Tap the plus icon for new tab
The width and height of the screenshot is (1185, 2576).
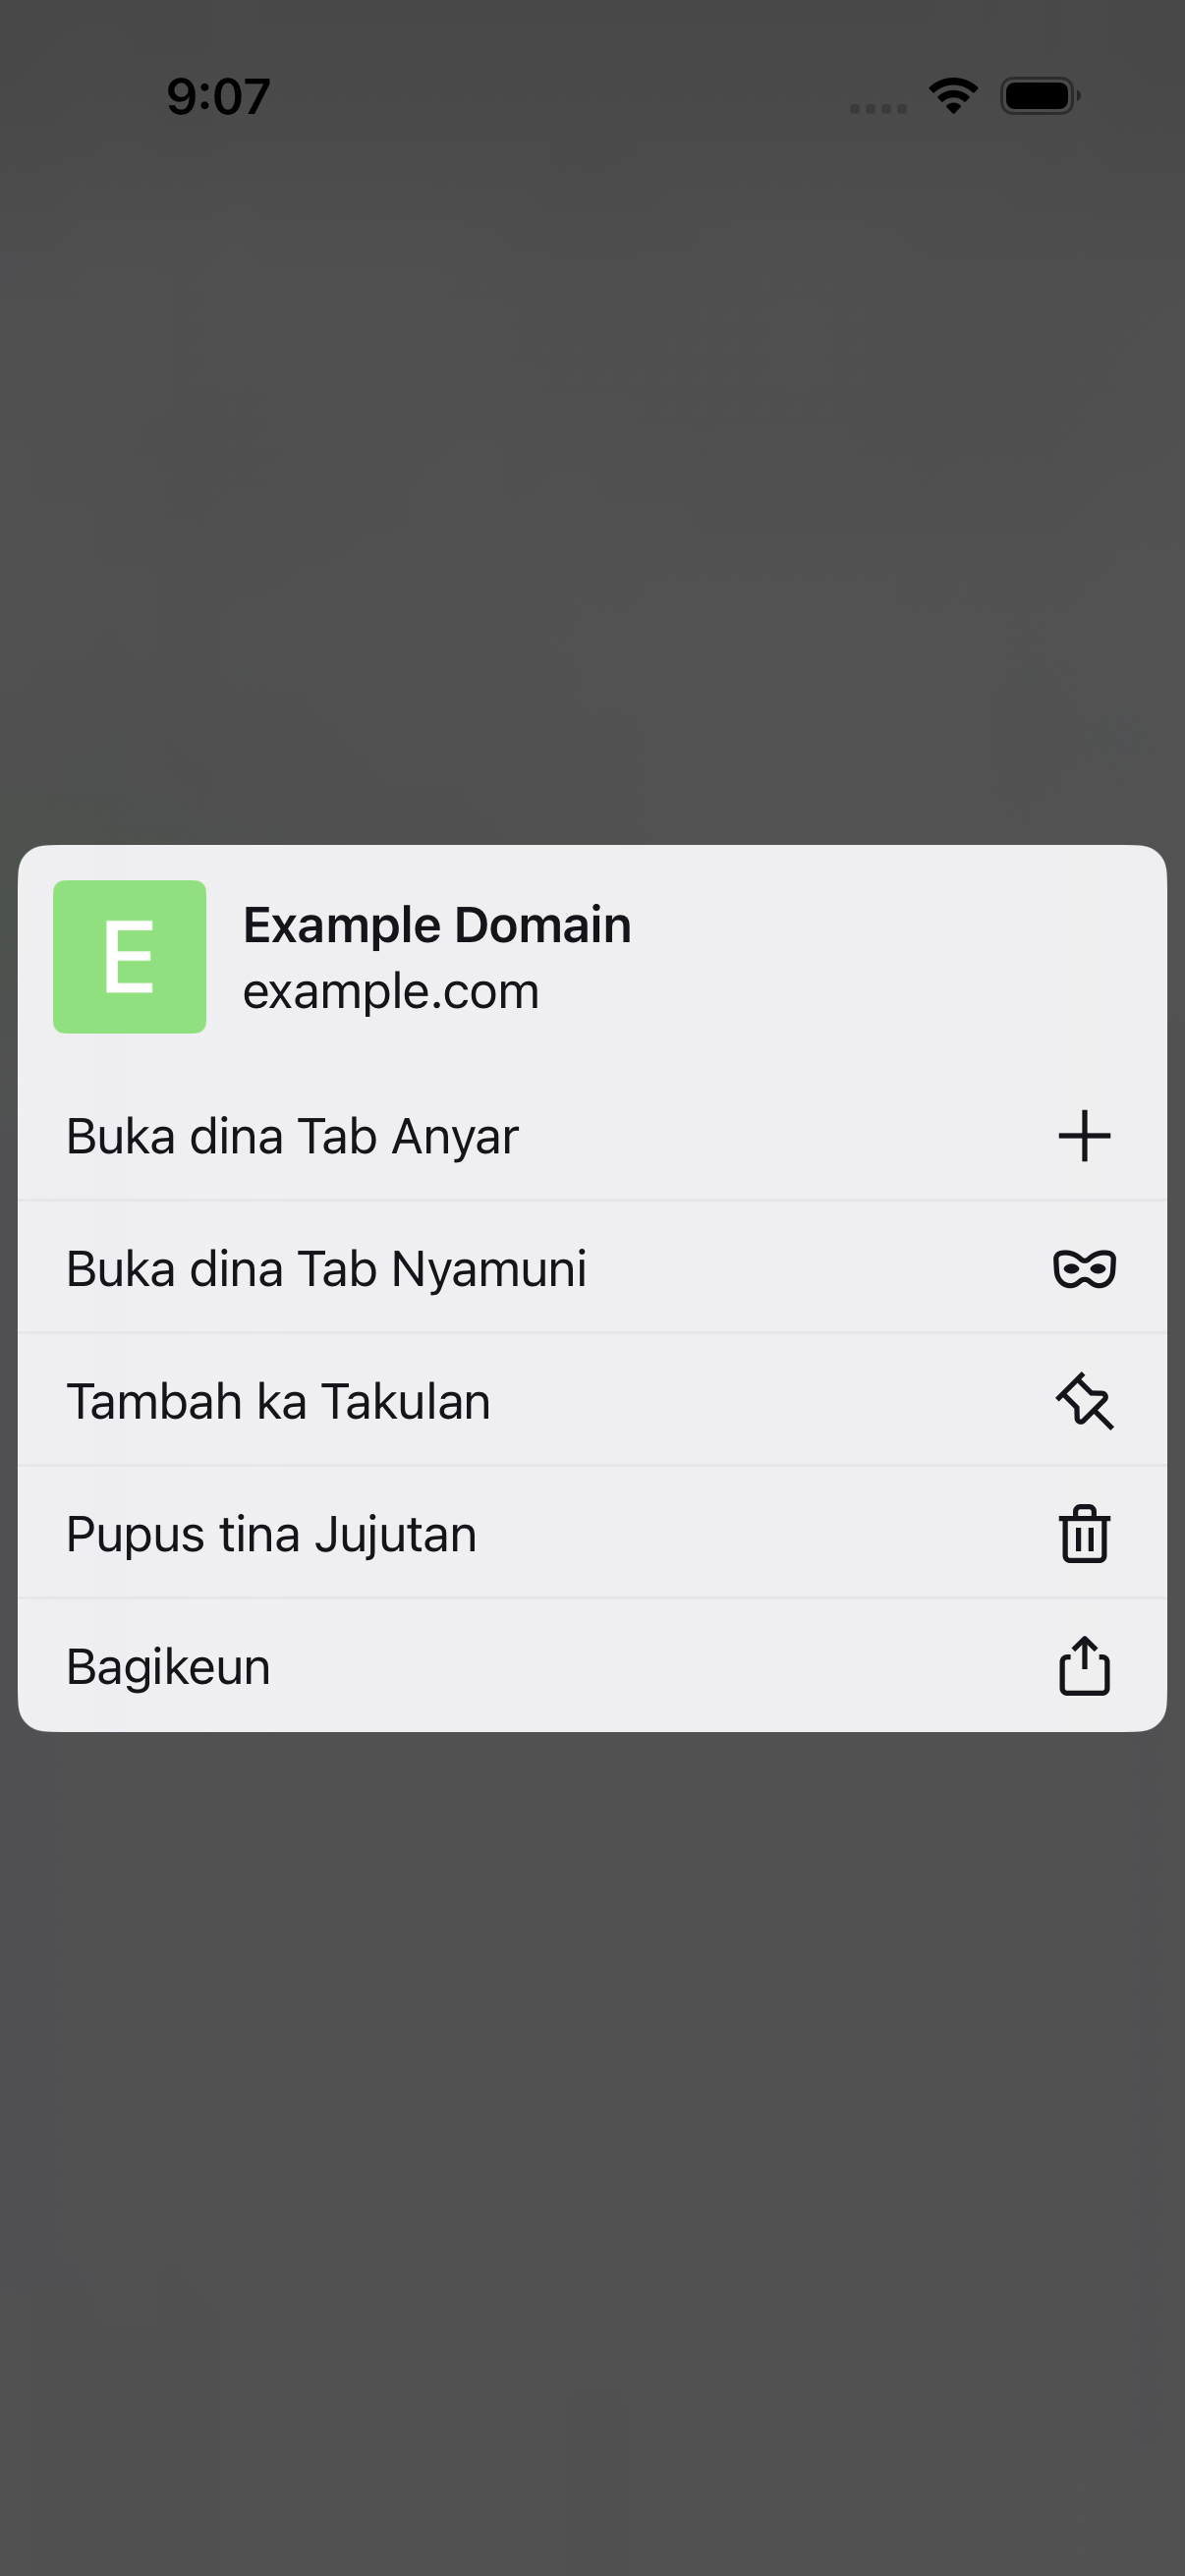click(1084, 1136)
